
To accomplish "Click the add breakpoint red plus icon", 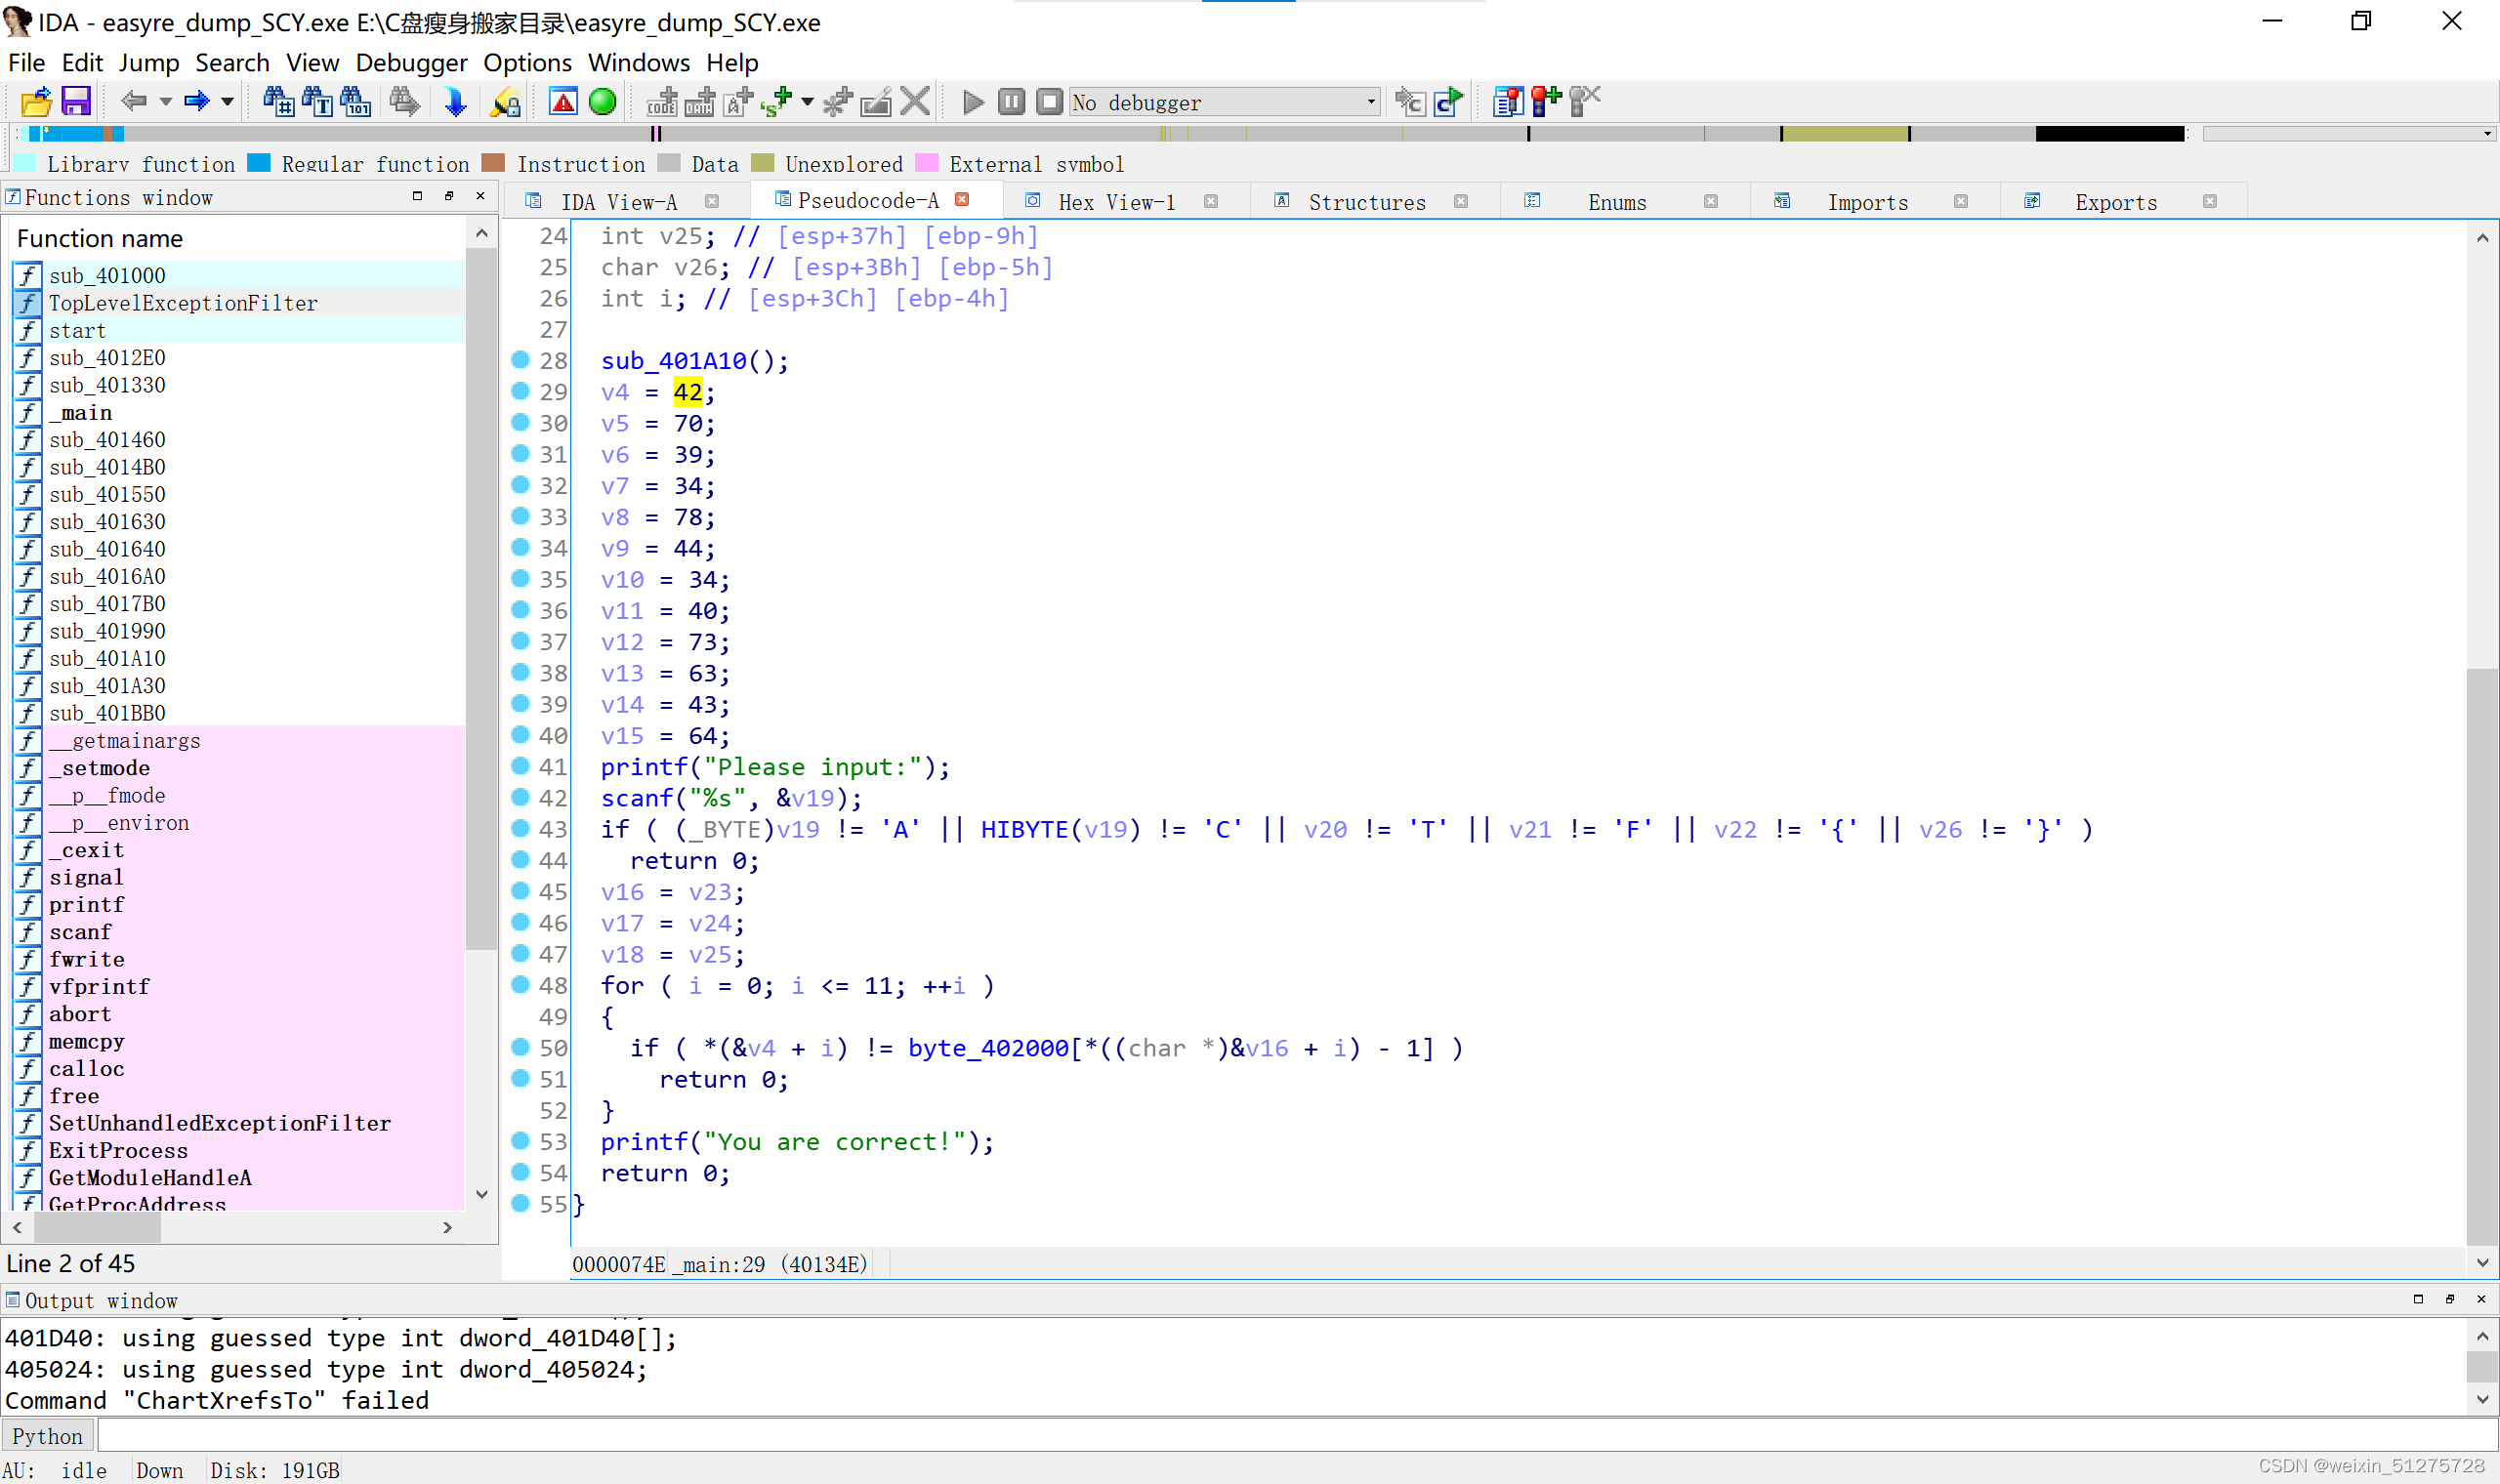I will pyautogui.click(x=1546, y=102).
